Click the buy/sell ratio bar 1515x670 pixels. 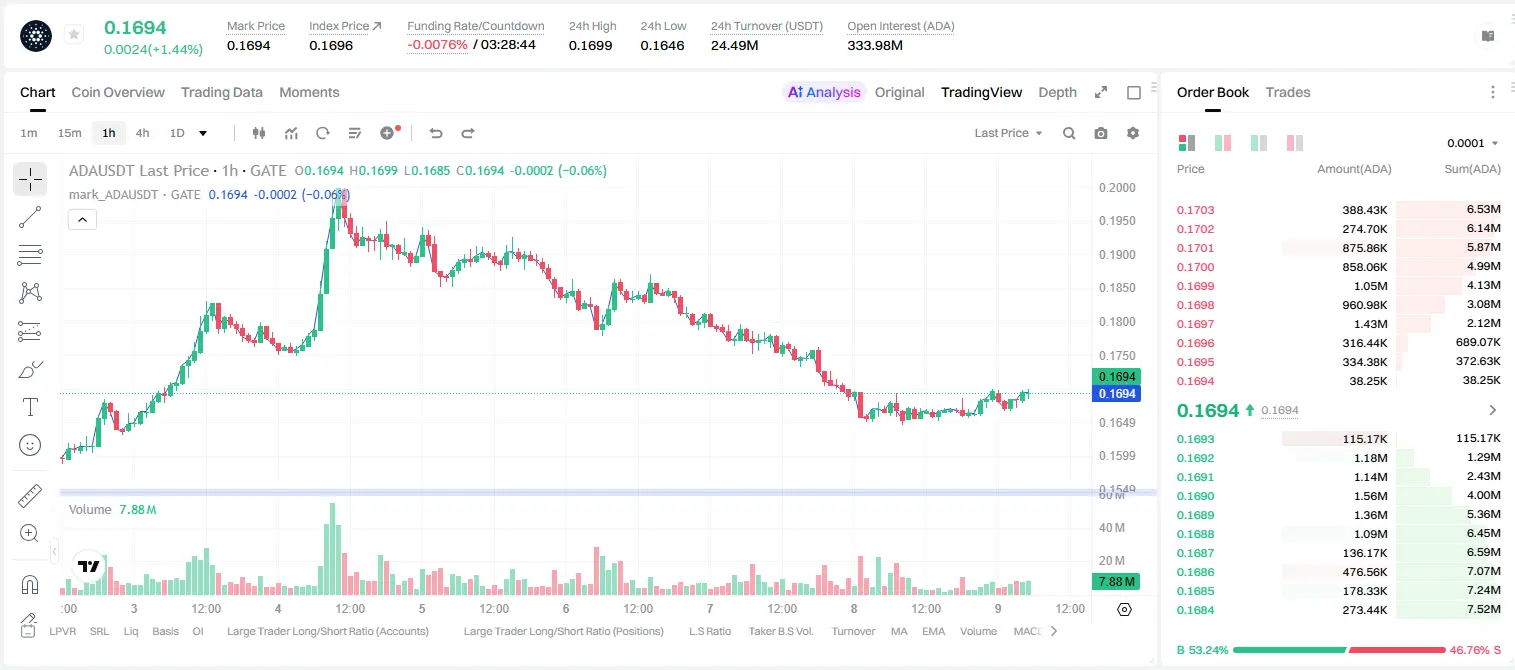[1339, 649]
